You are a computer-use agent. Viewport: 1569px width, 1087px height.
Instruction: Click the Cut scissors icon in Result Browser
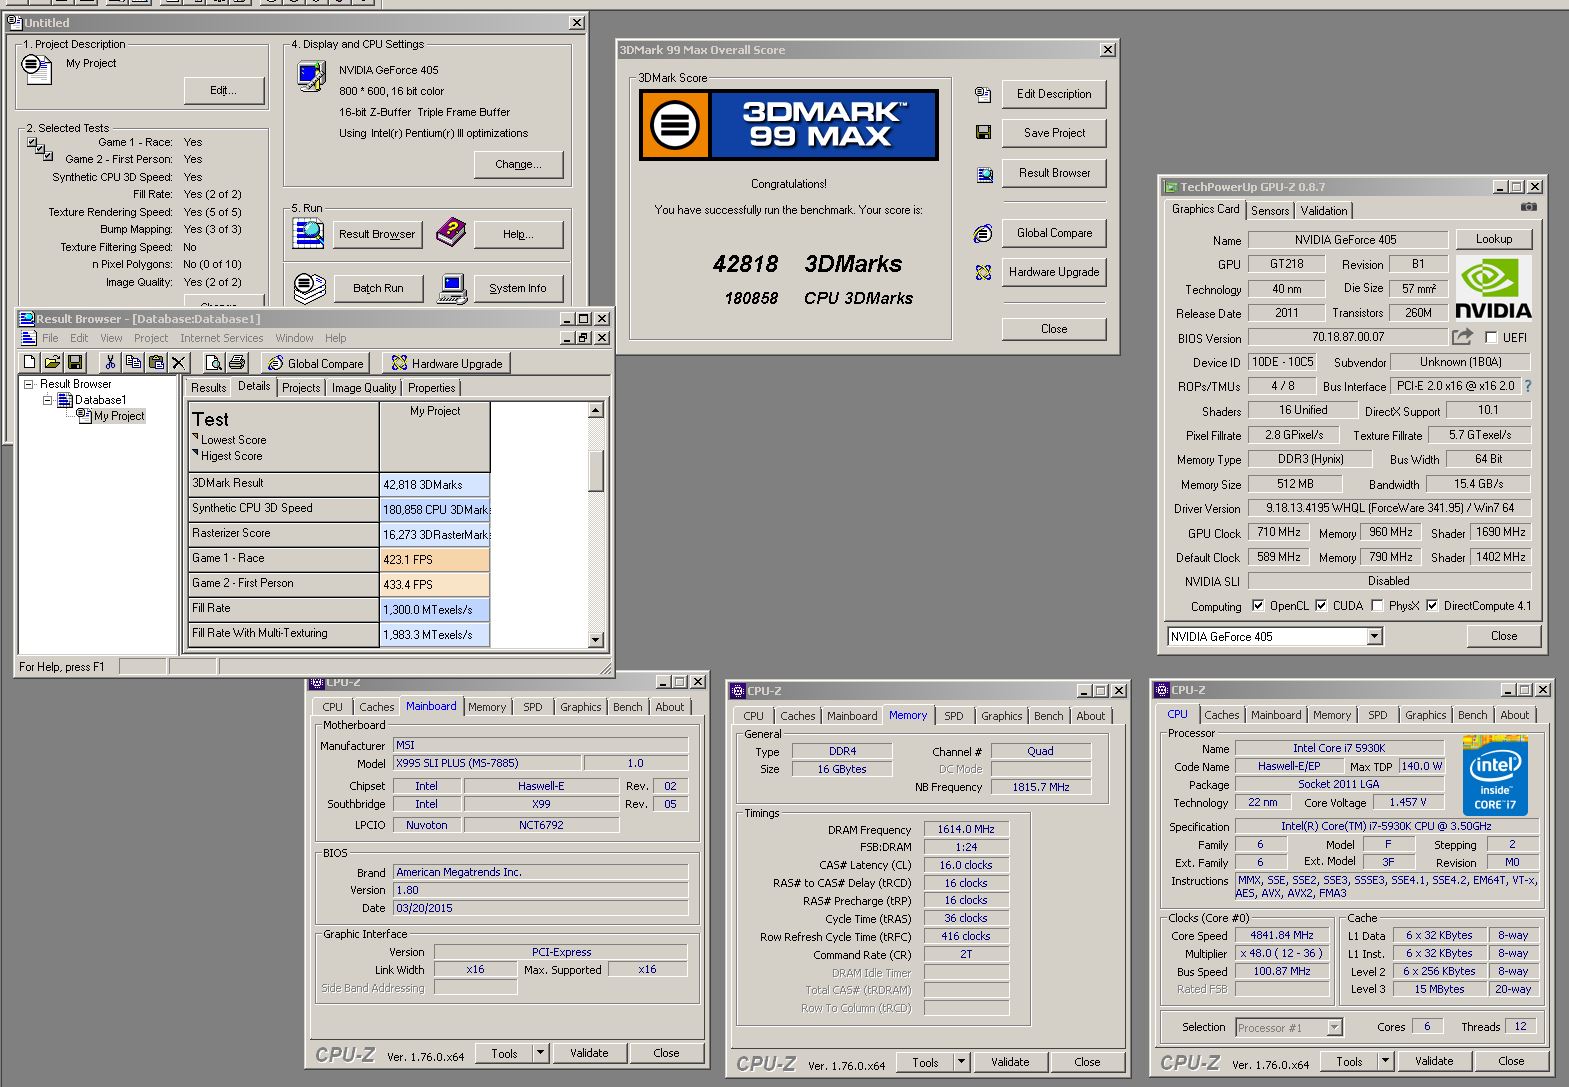110,362
